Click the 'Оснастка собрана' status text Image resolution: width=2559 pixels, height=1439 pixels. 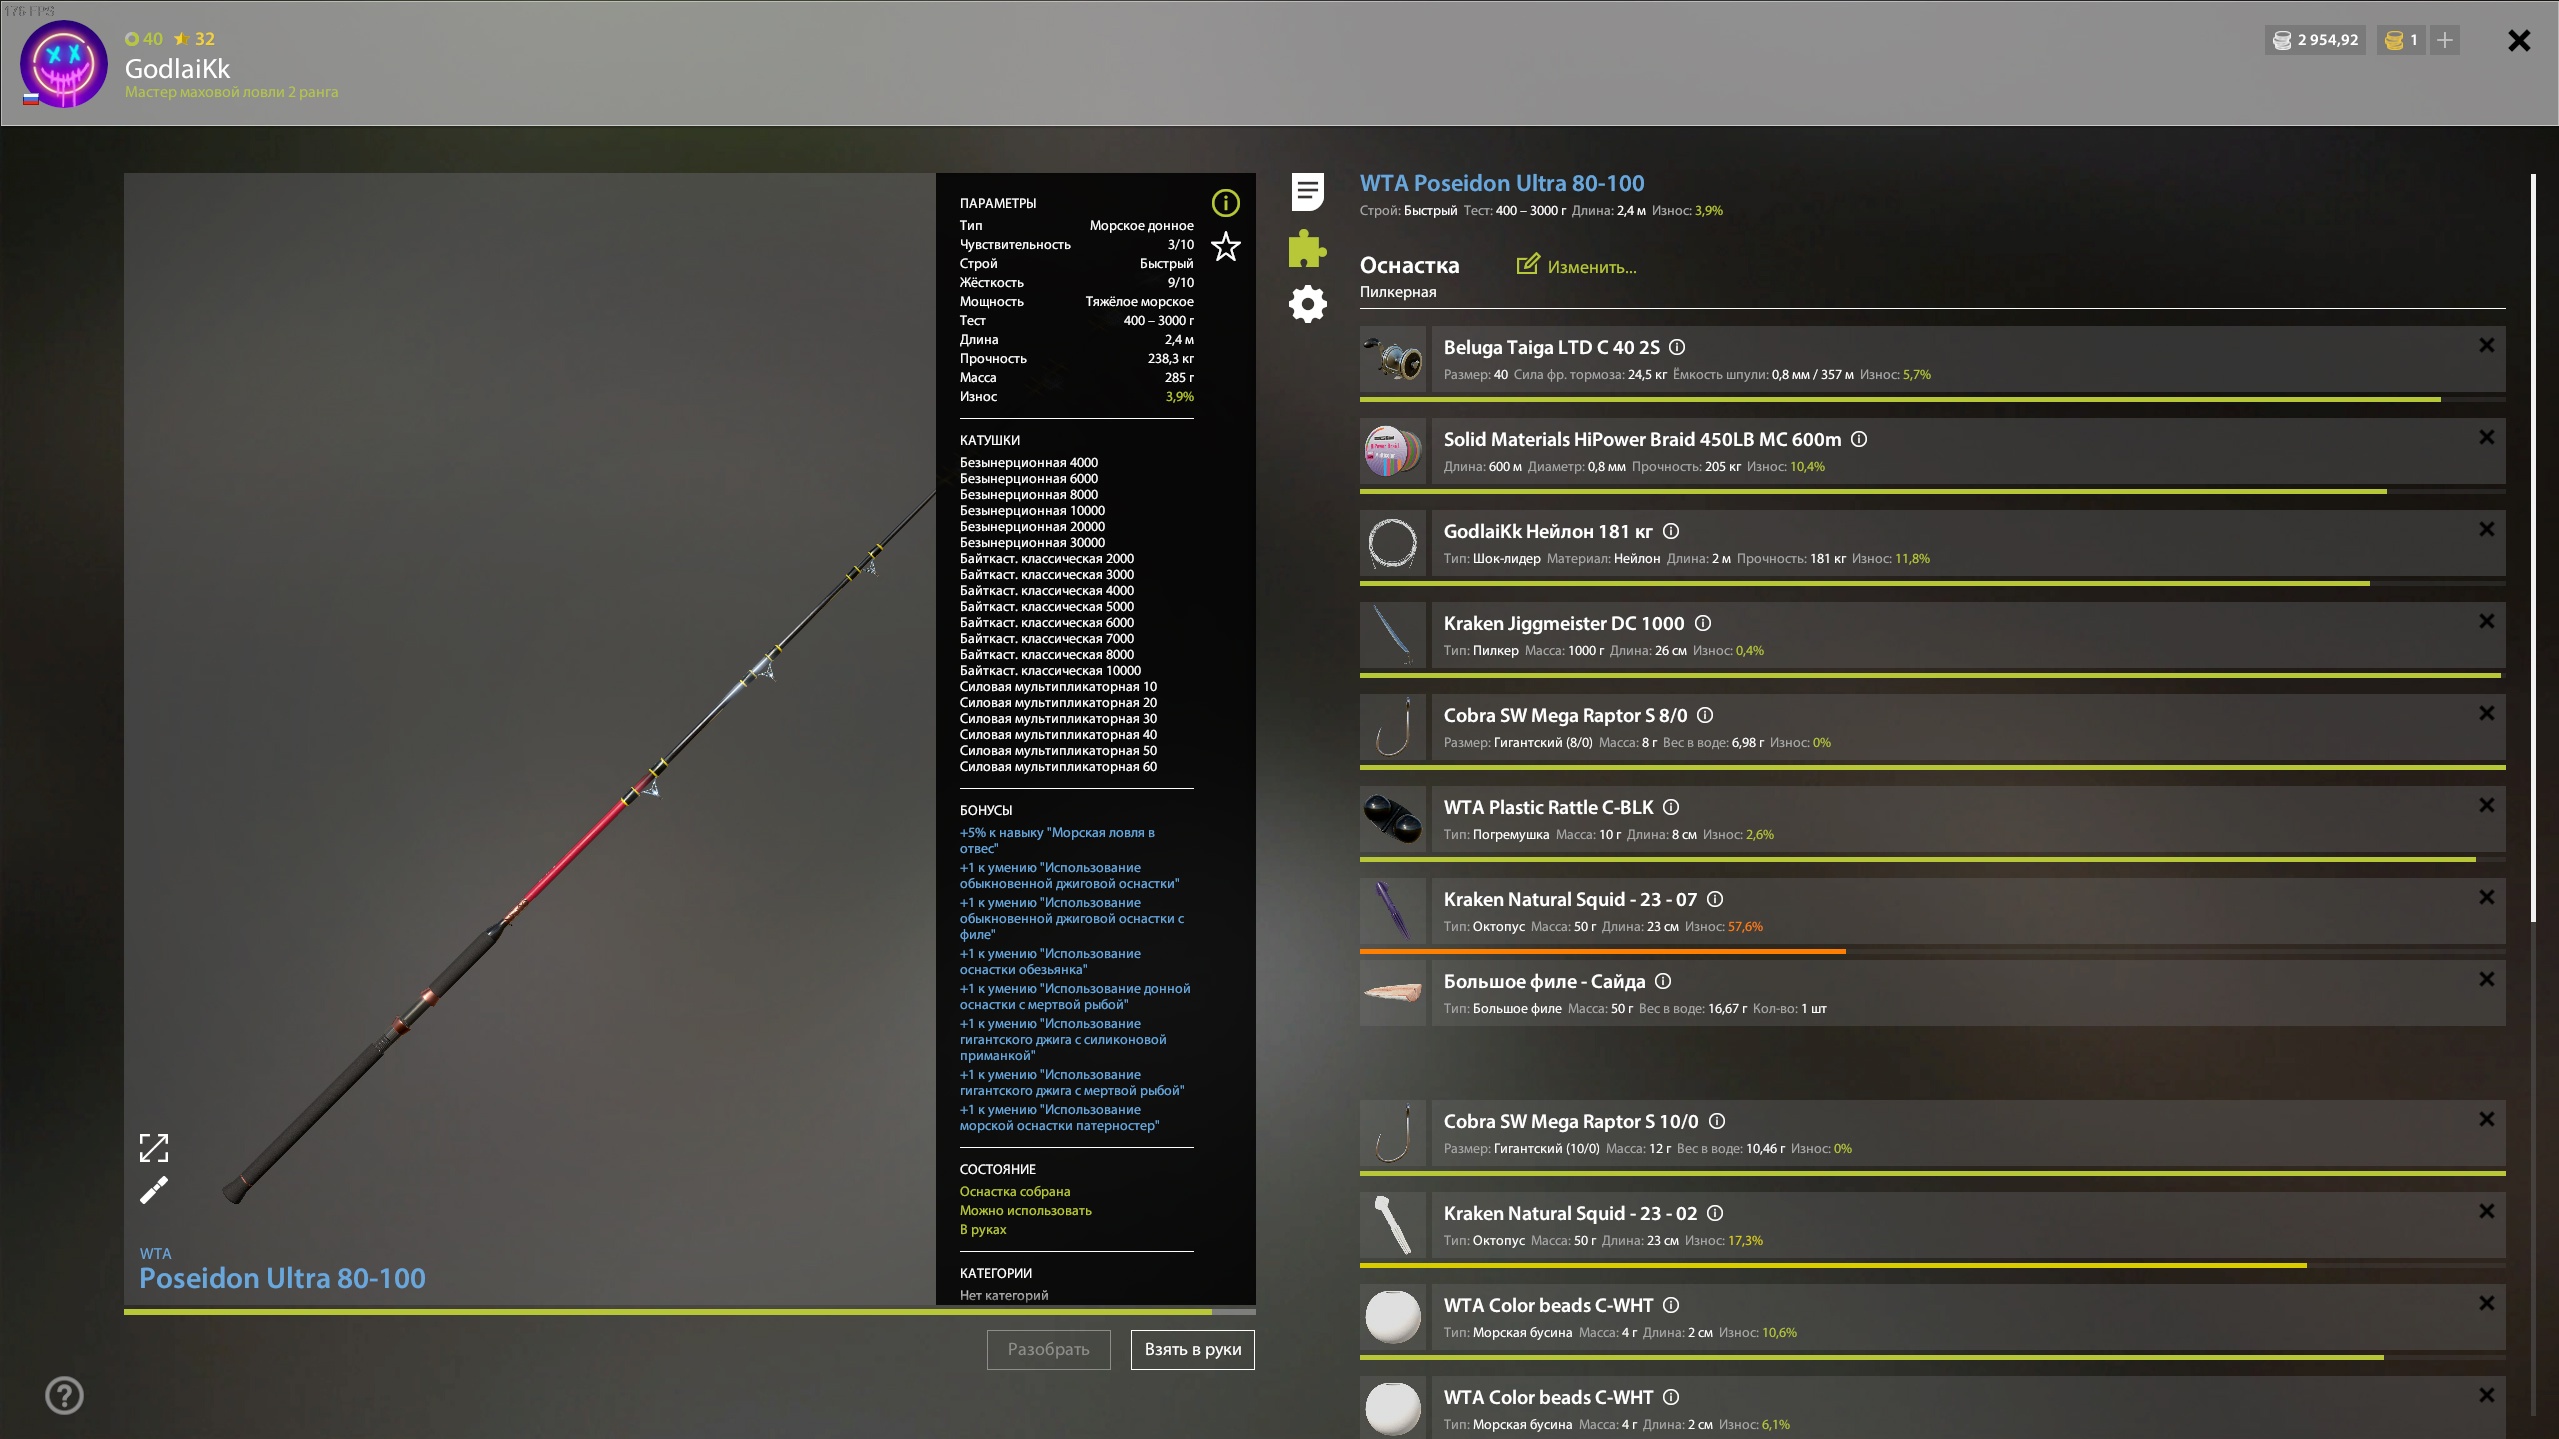(1014, 1191)
